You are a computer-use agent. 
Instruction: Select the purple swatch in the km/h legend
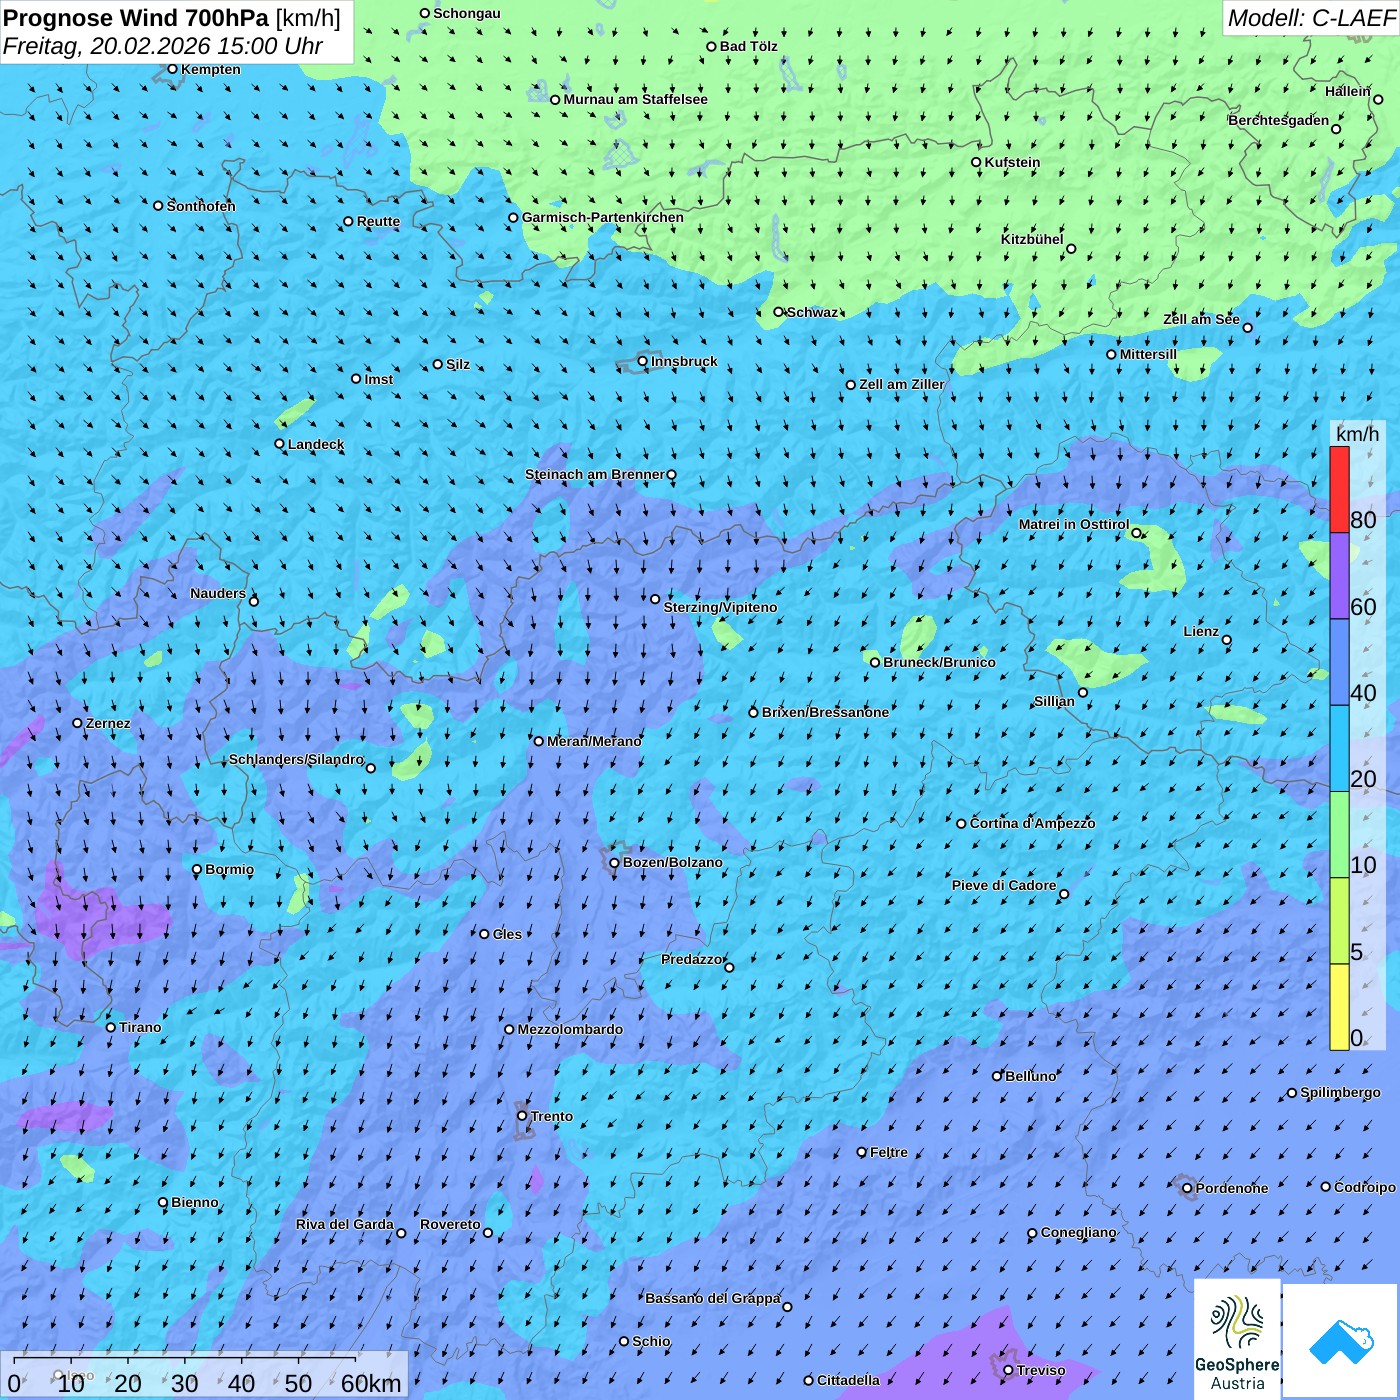click(x=1339, y=576)
